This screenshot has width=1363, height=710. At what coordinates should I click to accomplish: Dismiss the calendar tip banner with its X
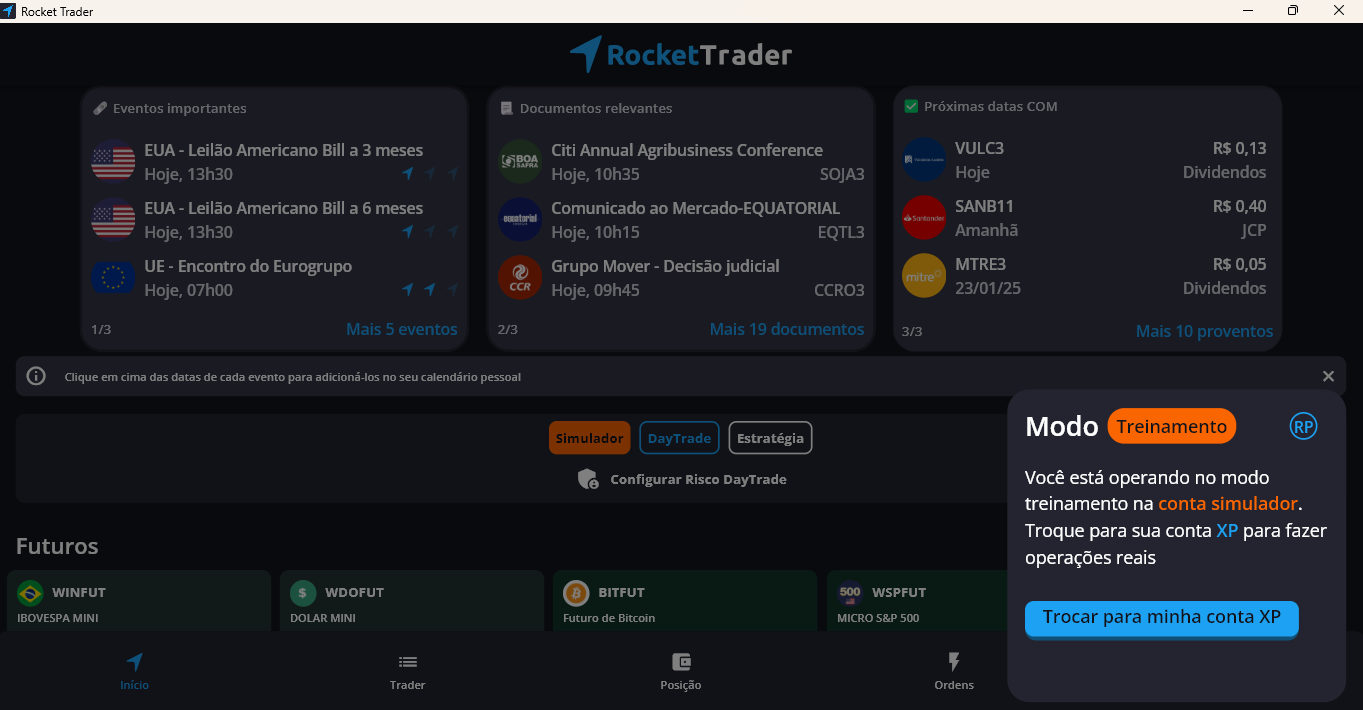pos(1328,376)
